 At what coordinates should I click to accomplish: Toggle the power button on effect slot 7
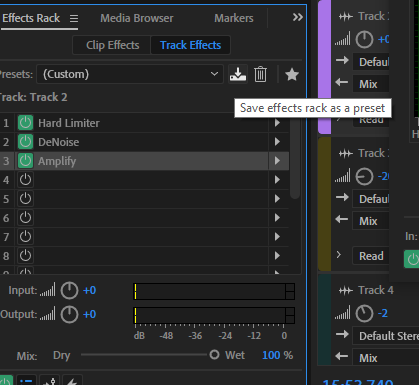[25, 237]
